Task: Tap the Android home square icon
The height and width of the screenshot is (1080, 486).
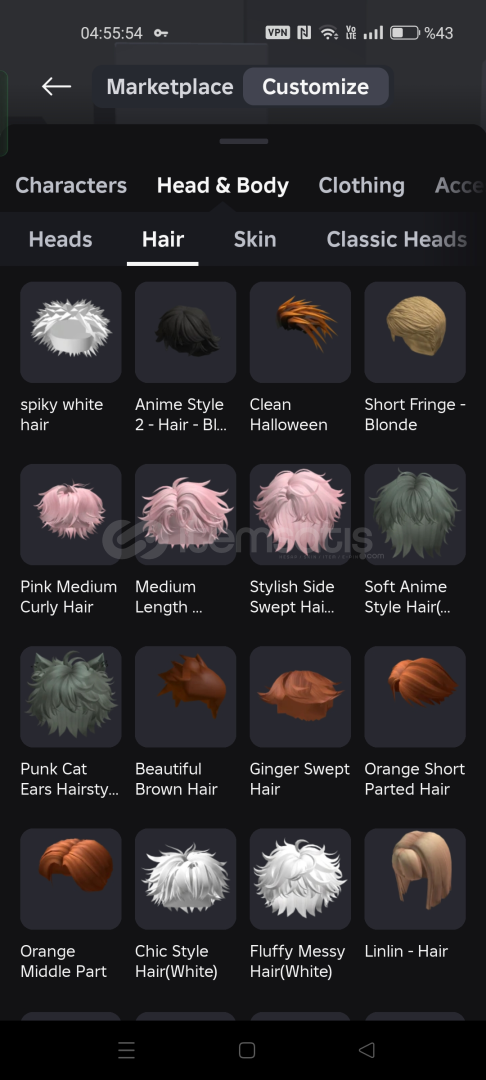Action: pos(246,1050)
